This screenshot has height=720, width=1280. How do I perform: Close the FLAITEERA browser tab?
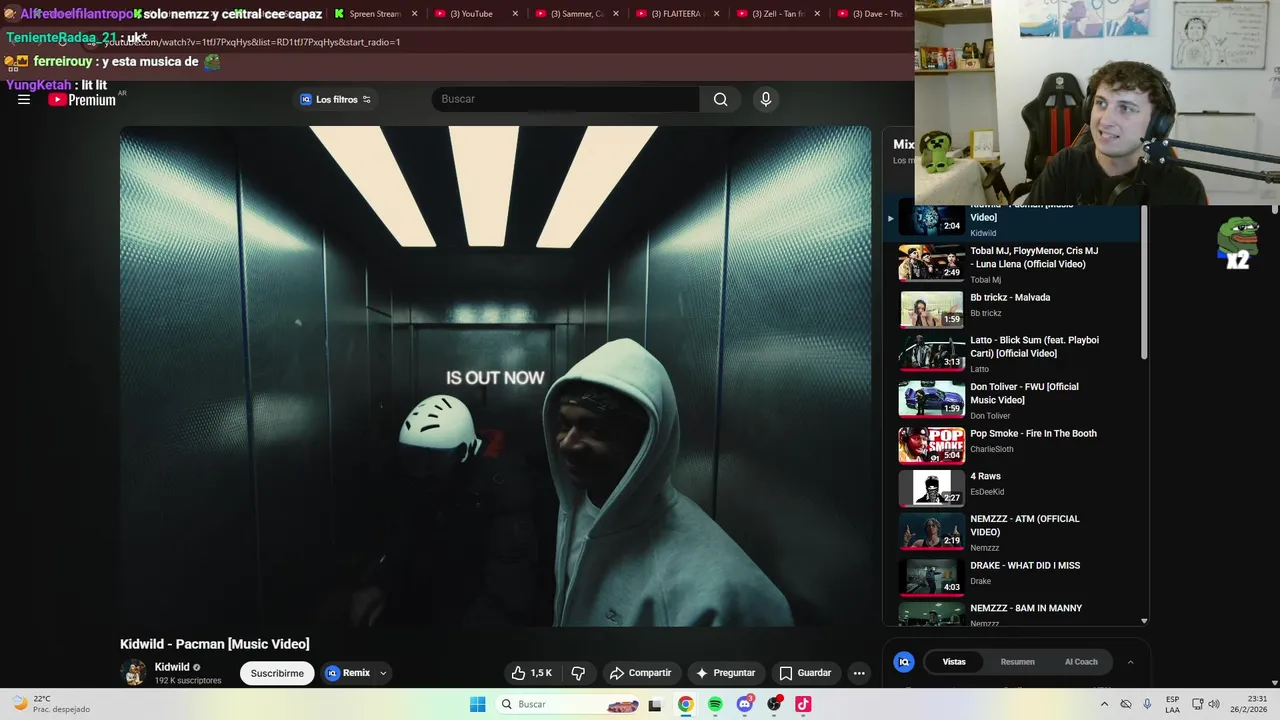click(716, 14)
